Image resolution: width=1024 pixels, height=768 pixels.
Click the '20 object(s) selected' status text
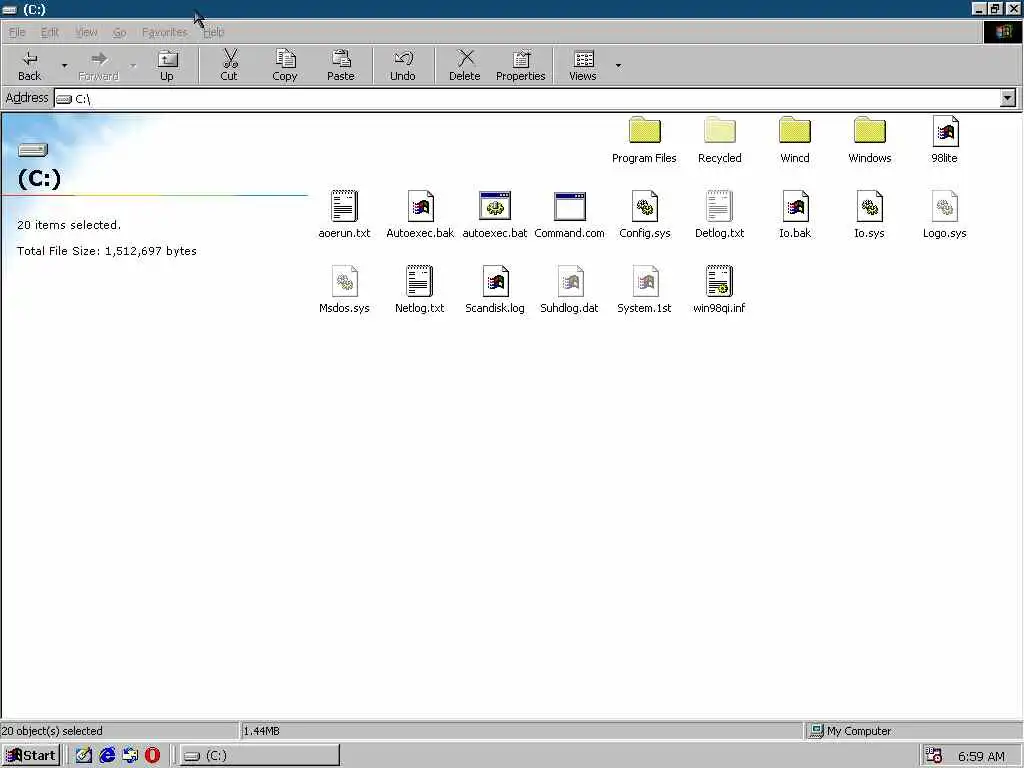click(52, 731)
